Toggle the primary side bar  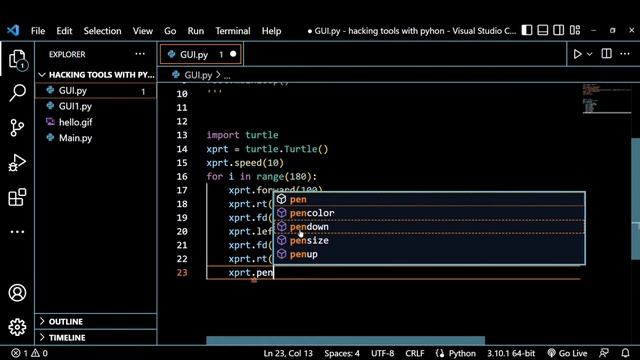[x=527, y=30]
